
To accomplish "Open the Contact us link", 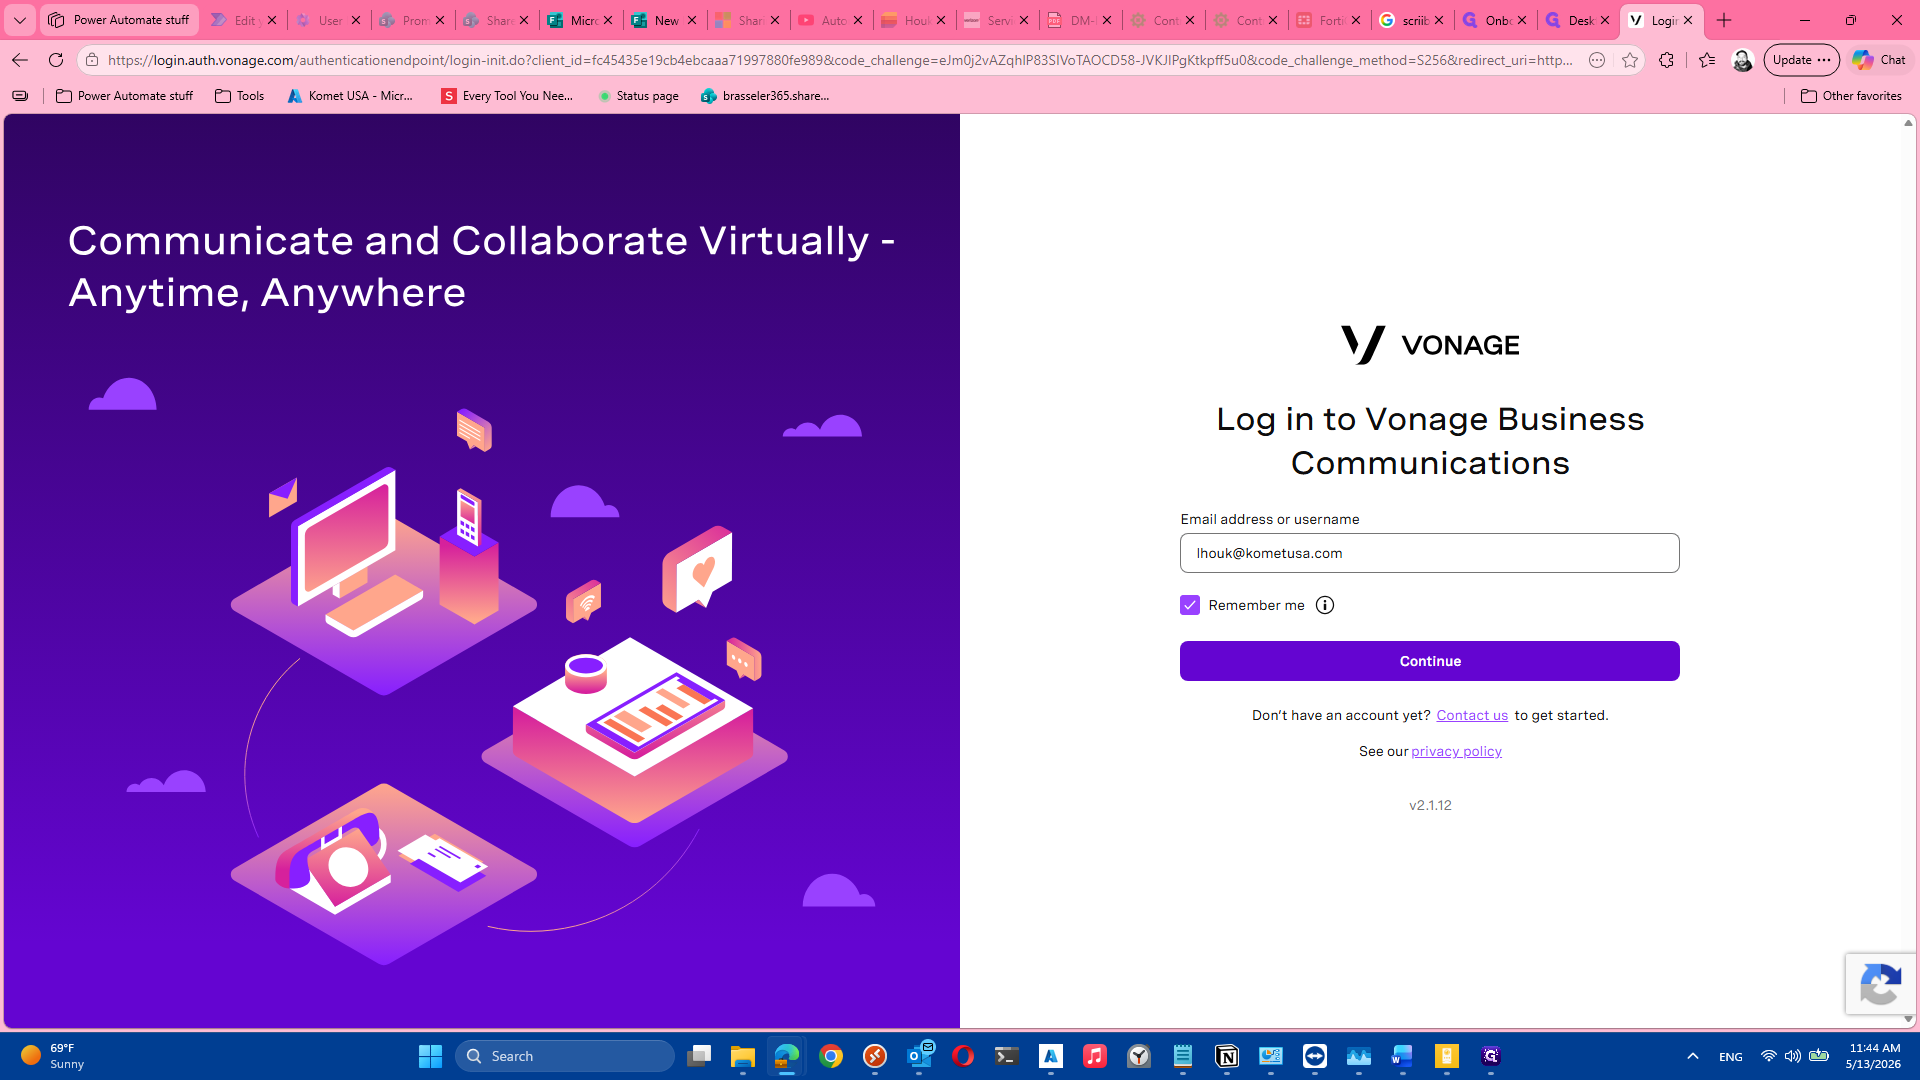I will click(1472, 715).
